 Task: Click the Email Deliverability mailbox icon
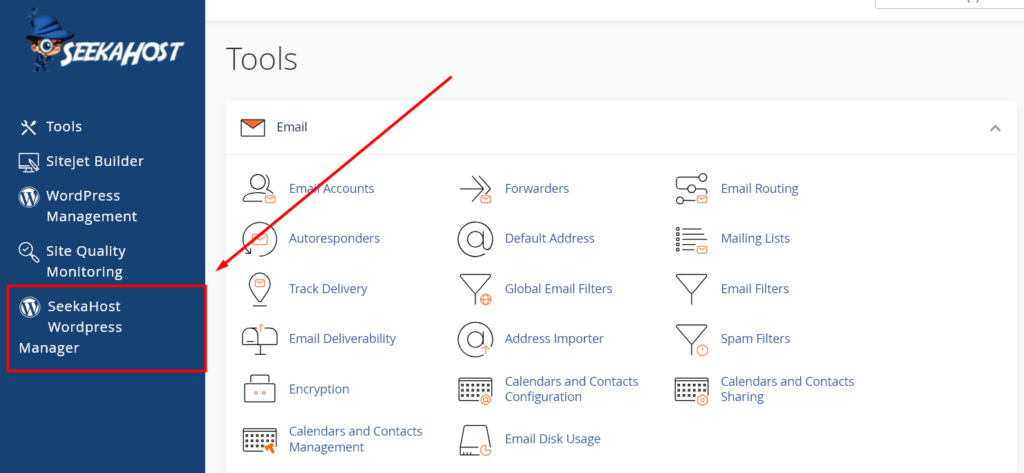coord(259,340)
